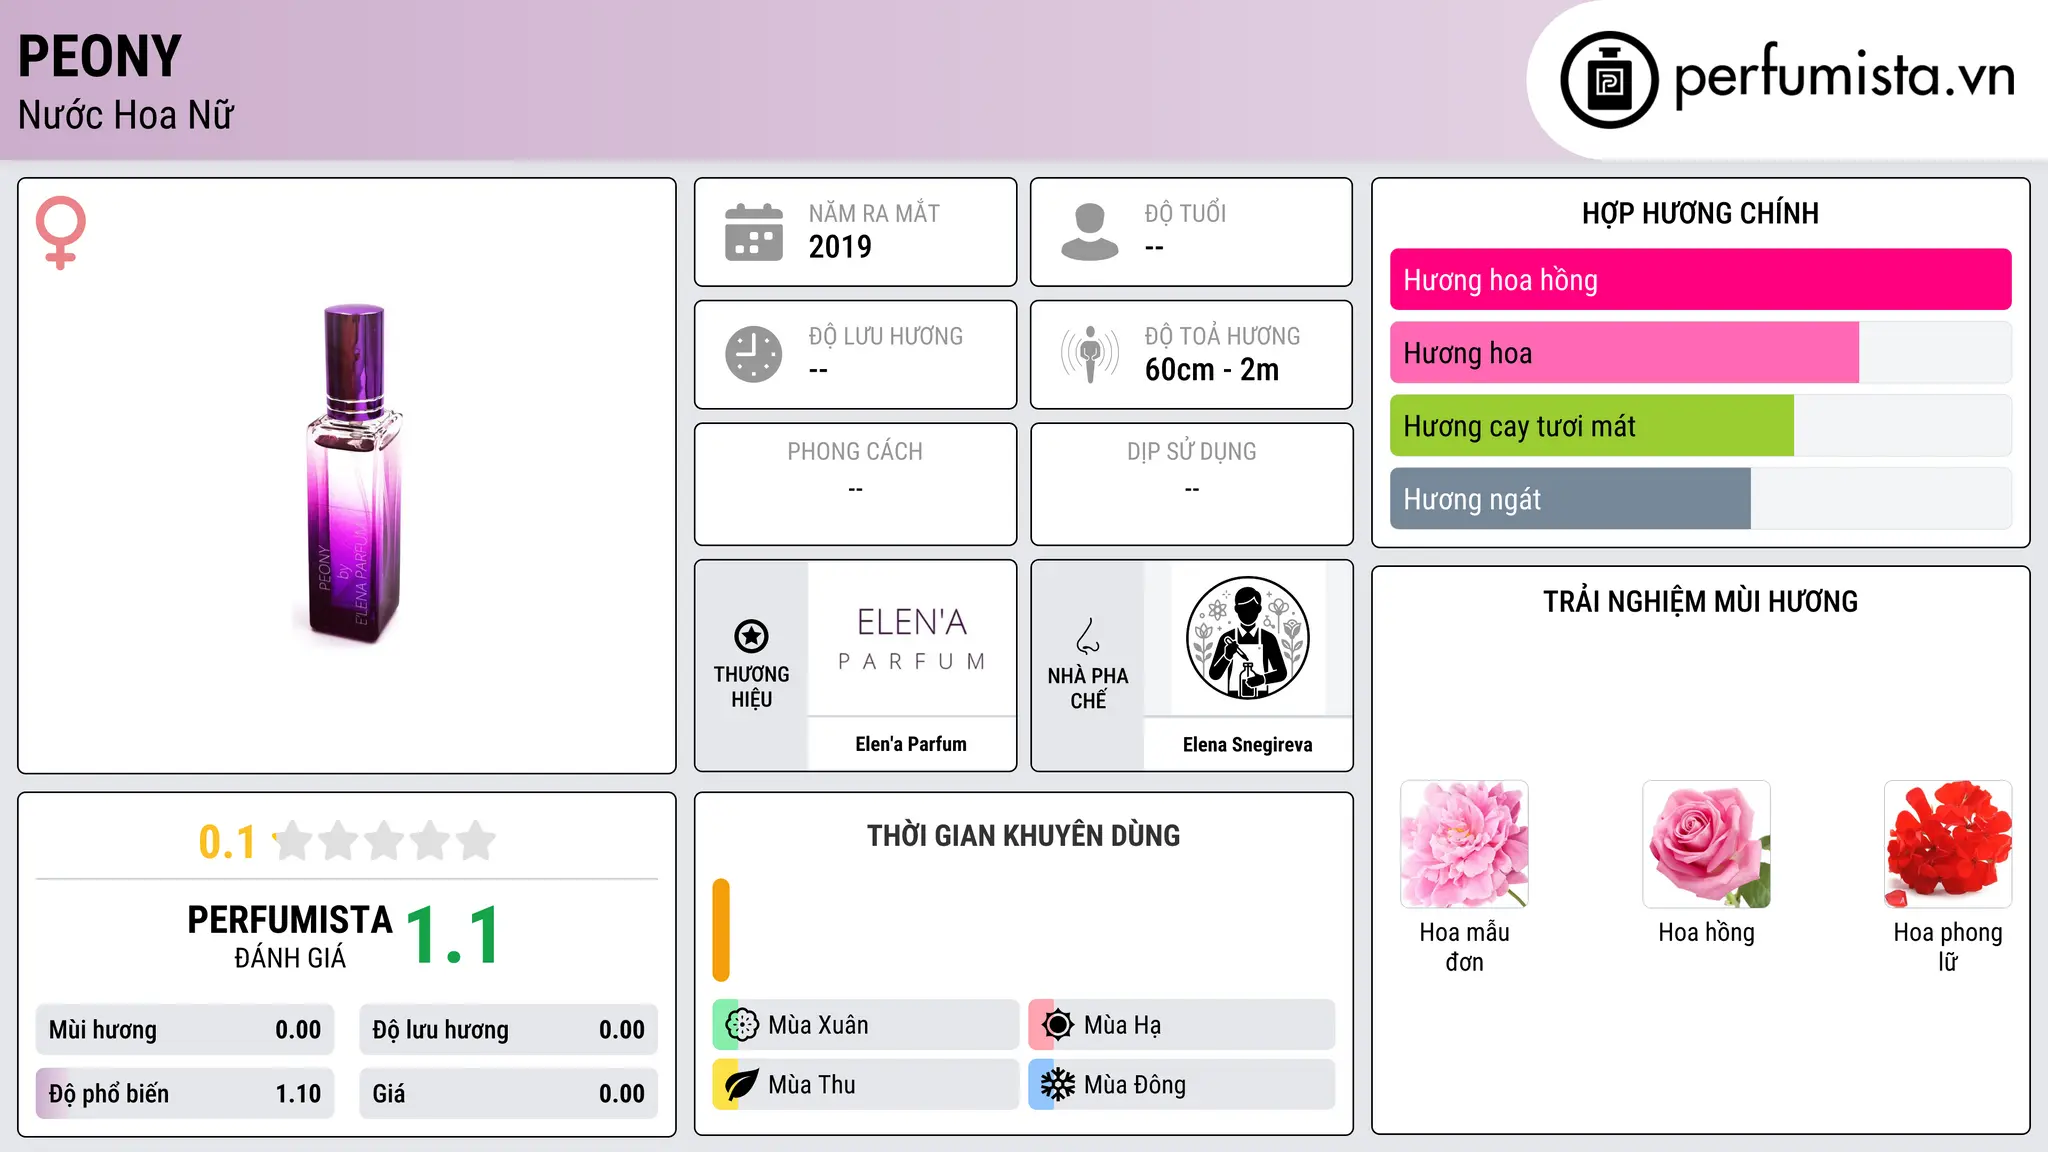Click the Phong cách label
The image size is (2048, 1152).
[x=855, y=452]
